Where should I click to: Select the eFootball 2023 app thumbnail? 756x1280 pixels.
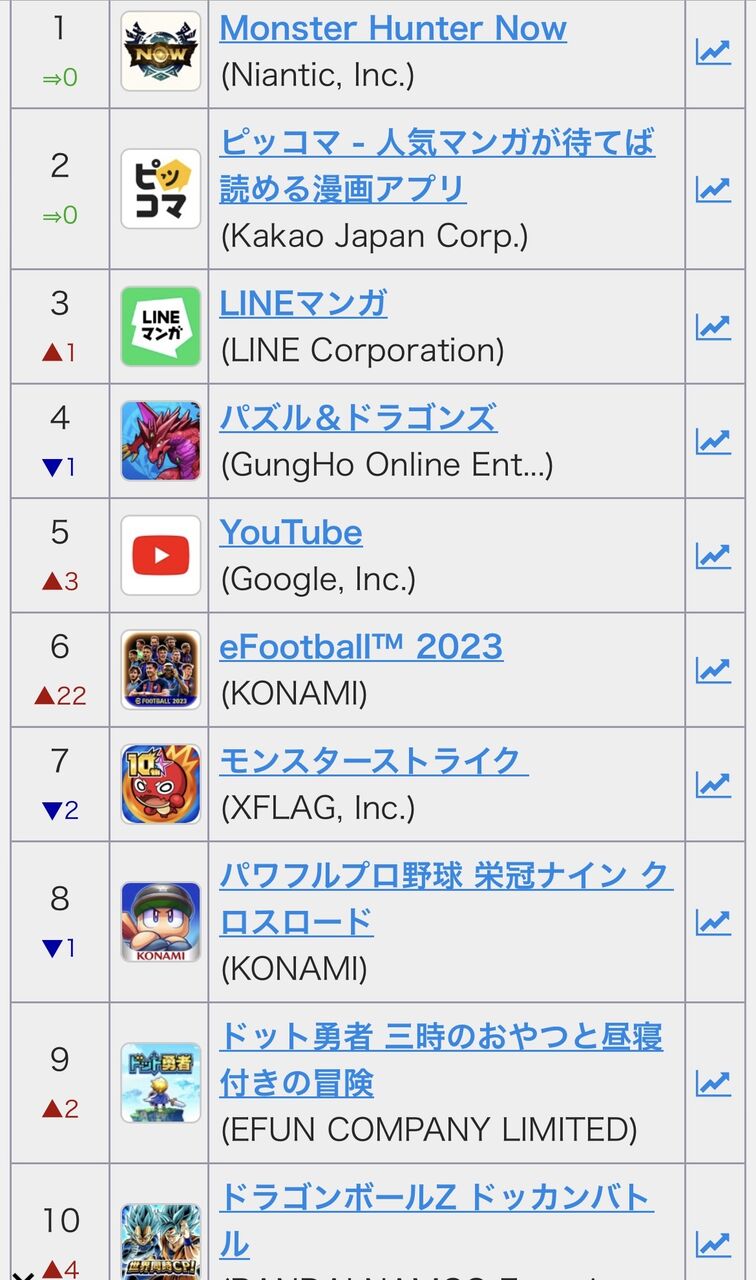coord(161,669)
